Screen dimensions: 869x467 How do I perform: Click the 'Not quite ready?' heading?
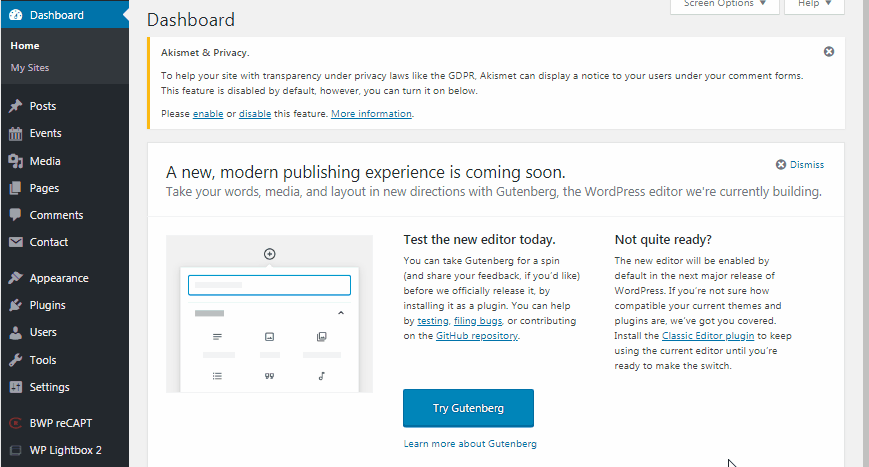click(663, 240)
